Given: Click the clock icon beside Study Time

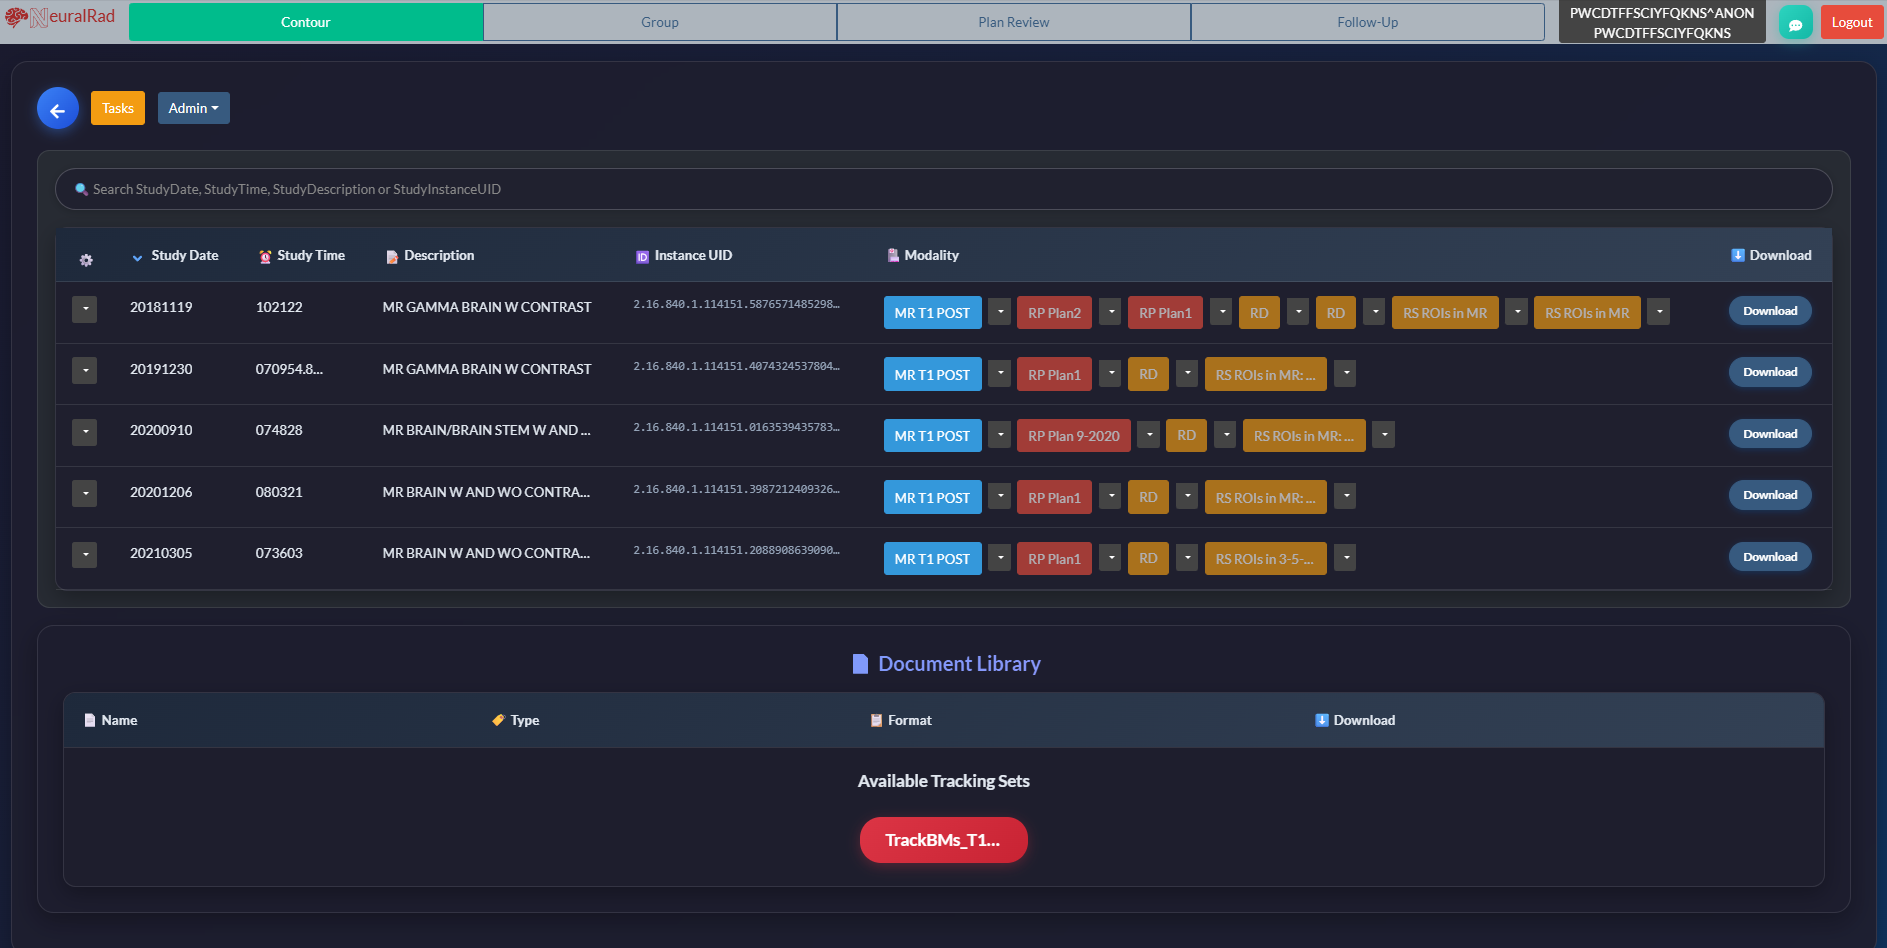Looking at the screenshot, I should [x=264, y=256].
